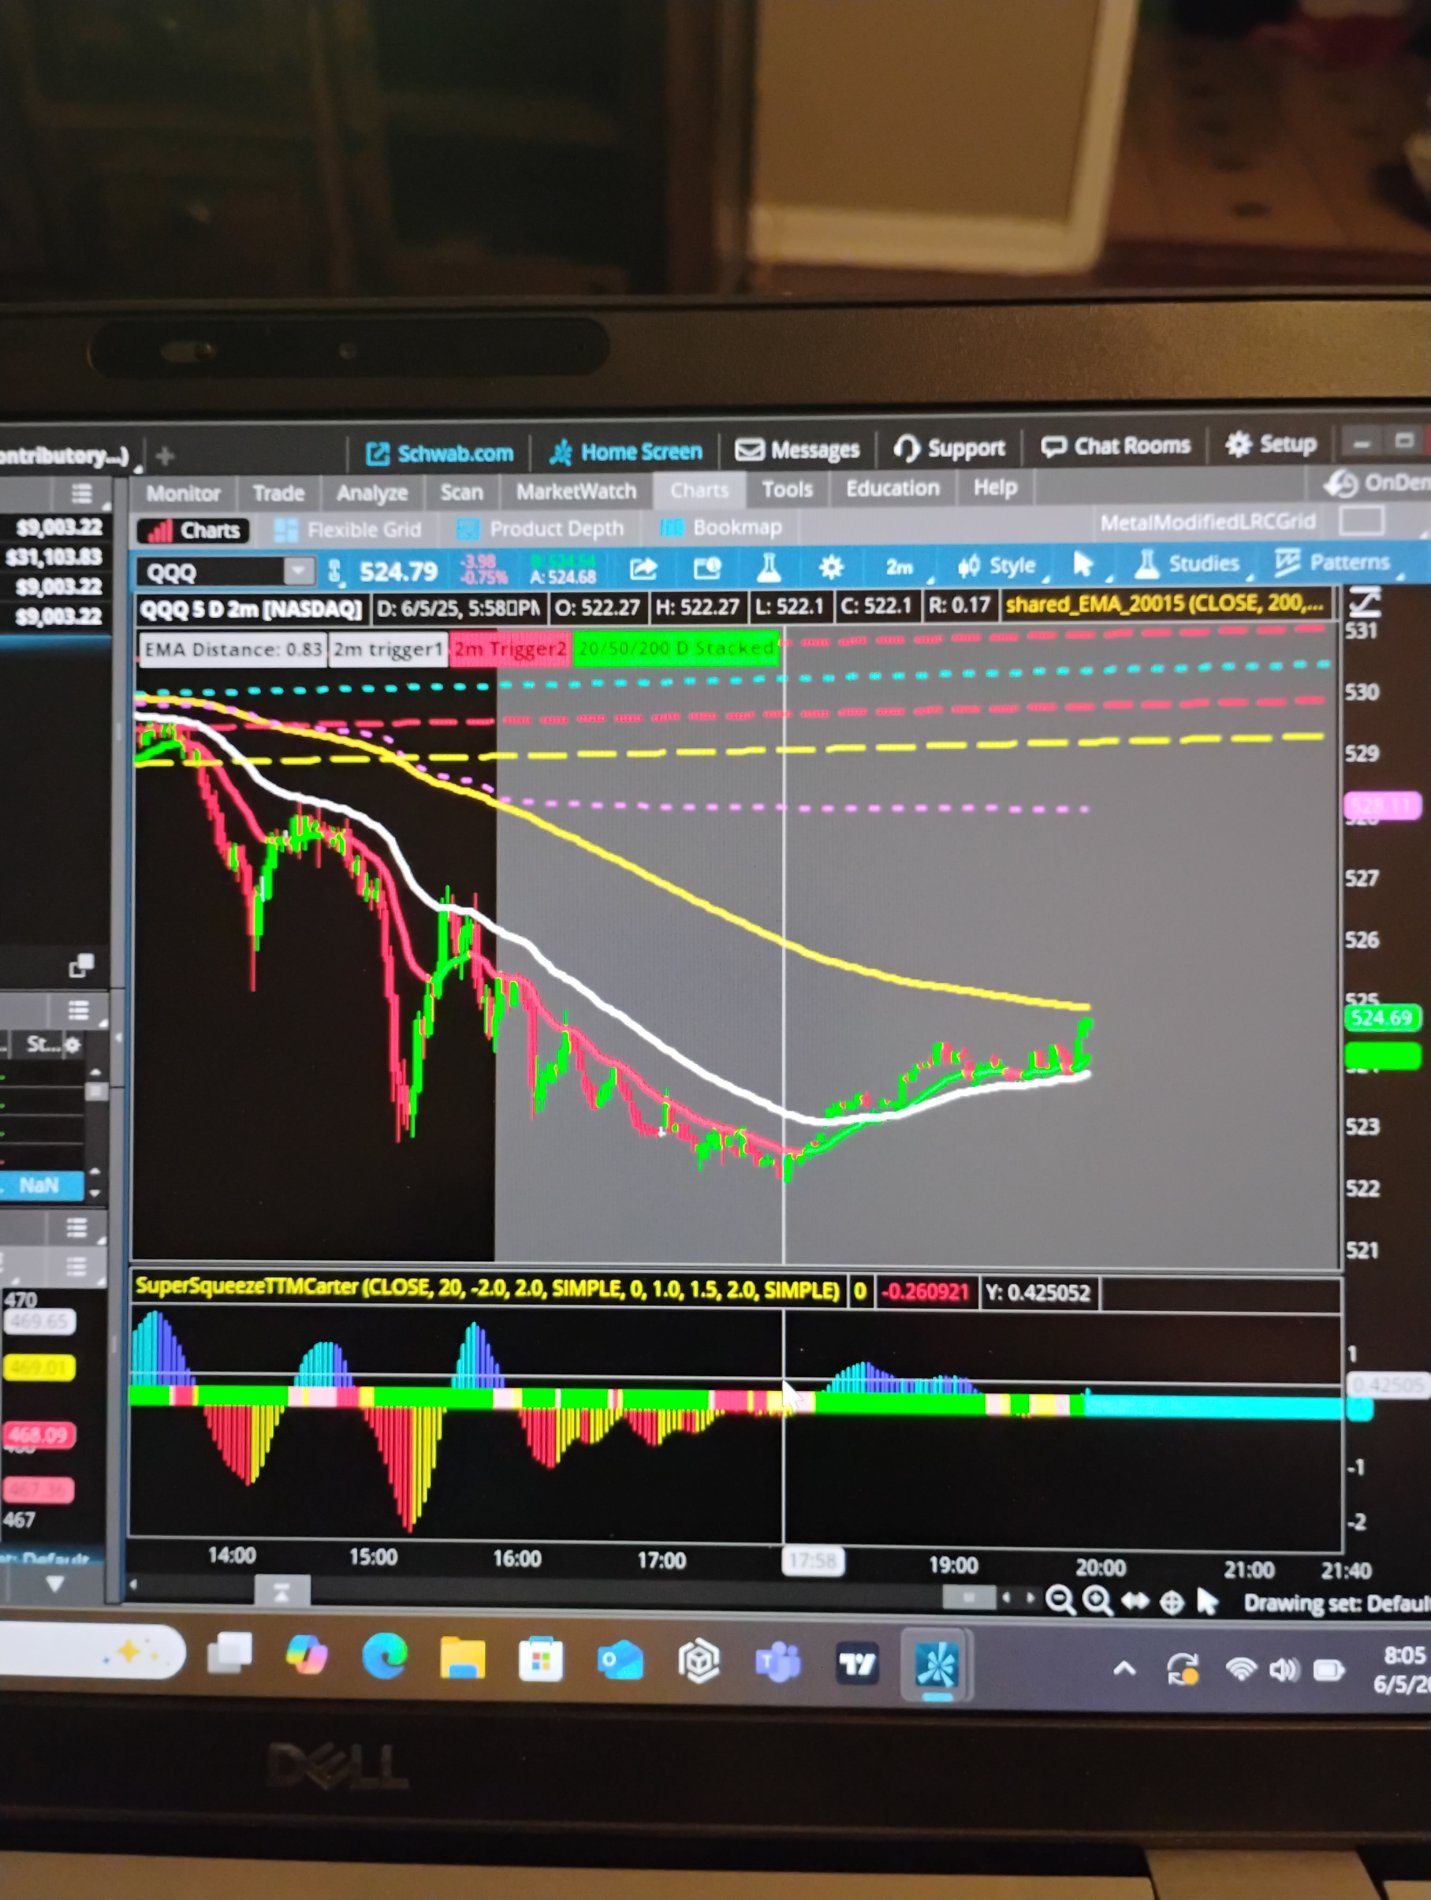Image resolution: width=1431 pixels, height=1900 pixels.
Task: Switch to Analyze tab
Action: [372, 492]
